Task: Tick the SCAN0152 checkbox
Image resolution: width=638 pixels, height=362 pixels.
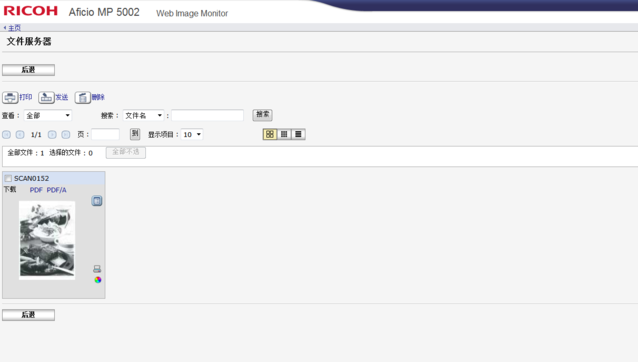Action: (8, 179)
